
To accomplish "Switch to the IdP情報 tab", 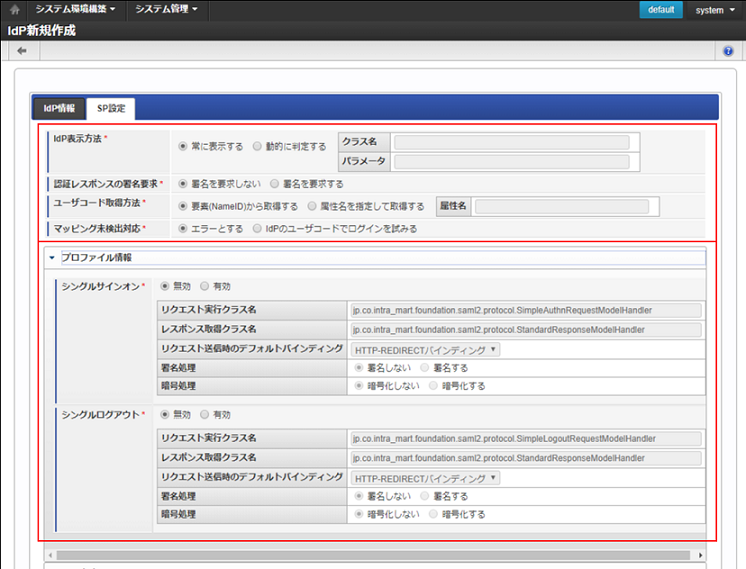I will [x=59, y=108].
